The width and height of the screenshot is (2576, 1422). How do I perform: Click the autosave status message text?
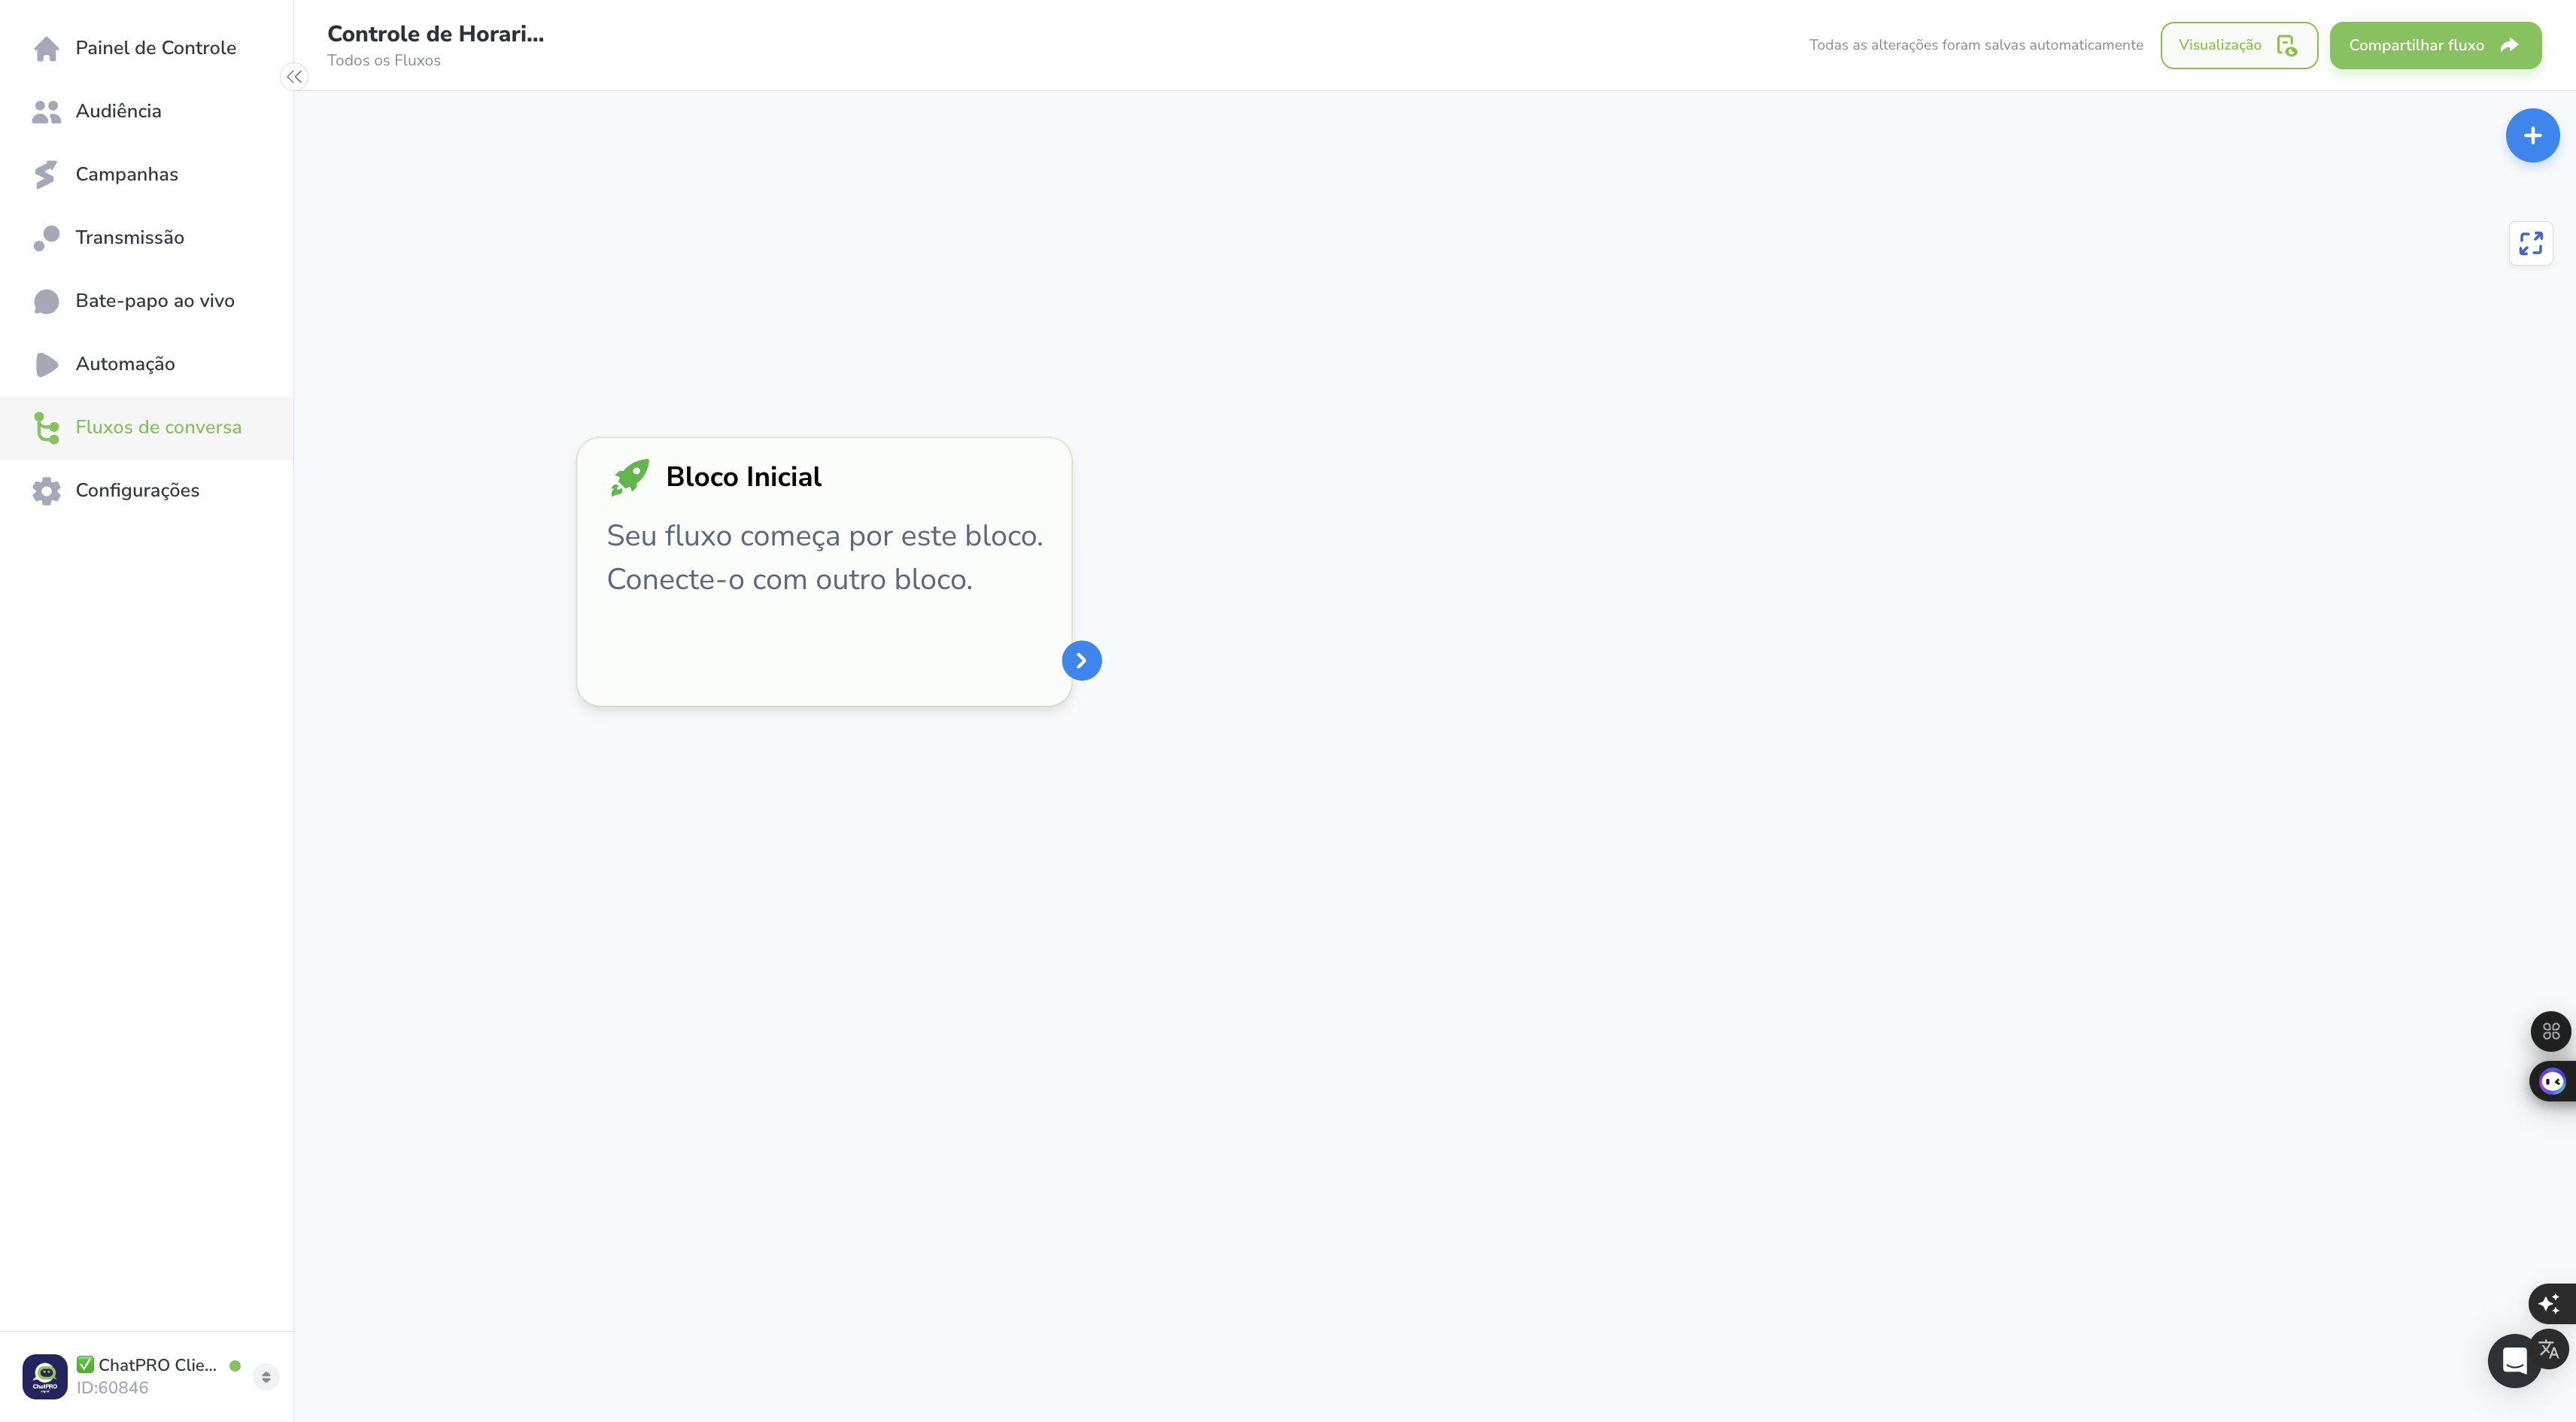coord(1976,46)
